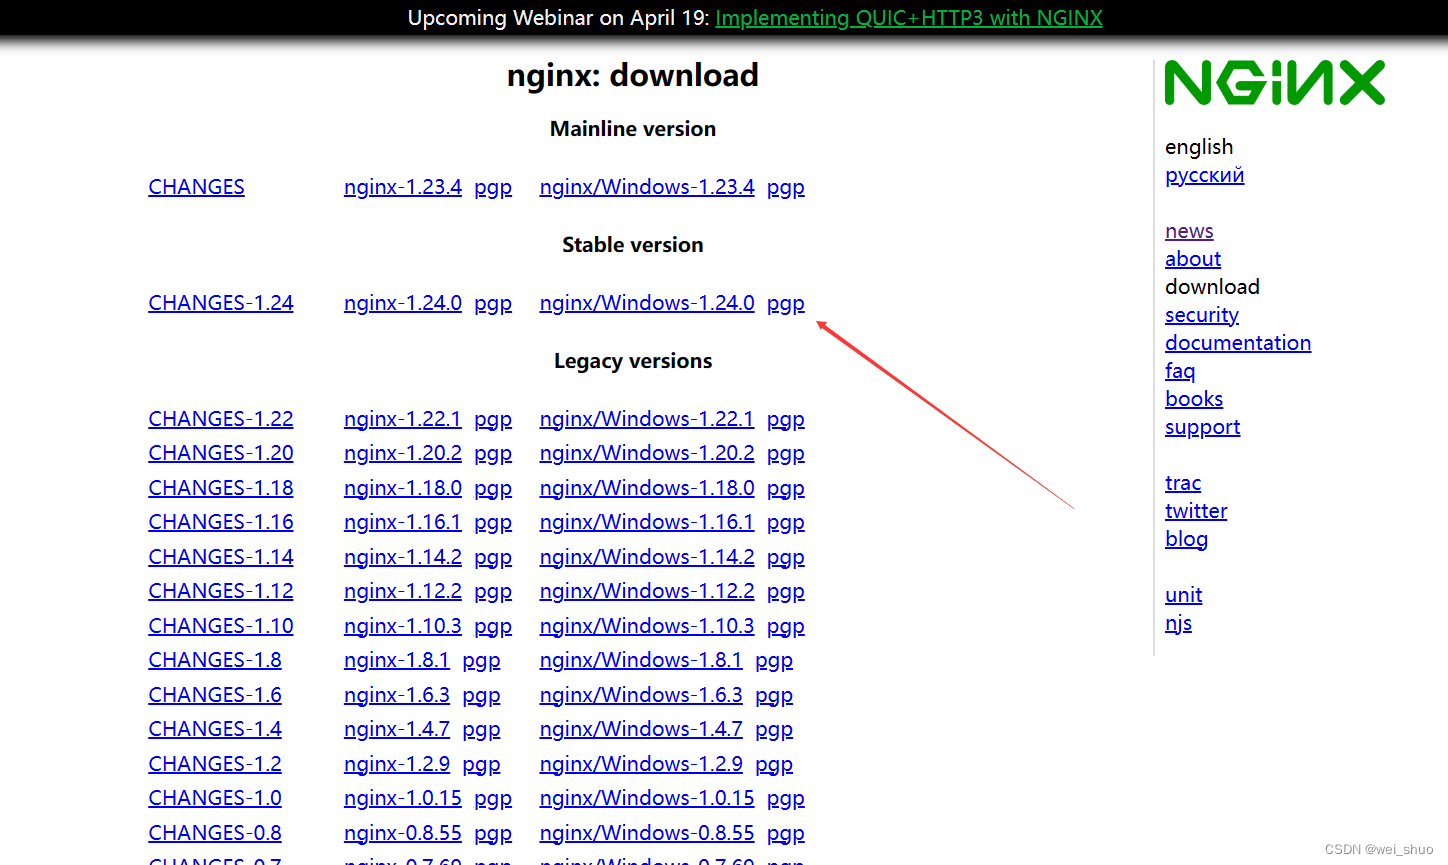Open pgp signature for nginx/Windows-1.0.15
Image resolution: width=1448 pixels, height=865 pixels.
(x=786, y=799)
